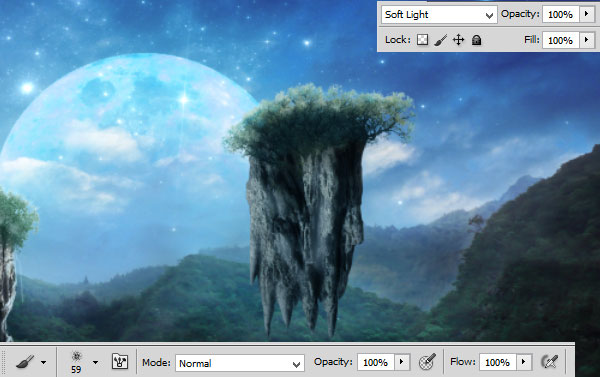Open the brush Mode Normal dropdown
Image resolution: width=600 pixels, height=377 pixels.
pyautogui.click(x=240, y=363)
